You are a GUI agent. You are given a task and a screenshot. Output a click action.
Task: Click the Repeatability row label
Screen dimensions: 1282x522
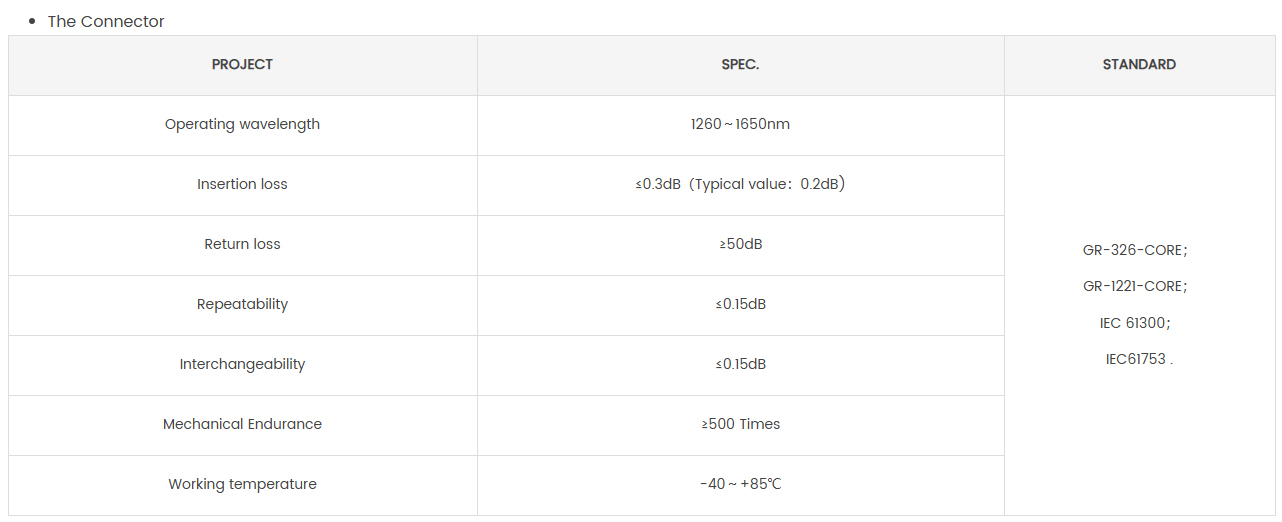tap(242, 304)
